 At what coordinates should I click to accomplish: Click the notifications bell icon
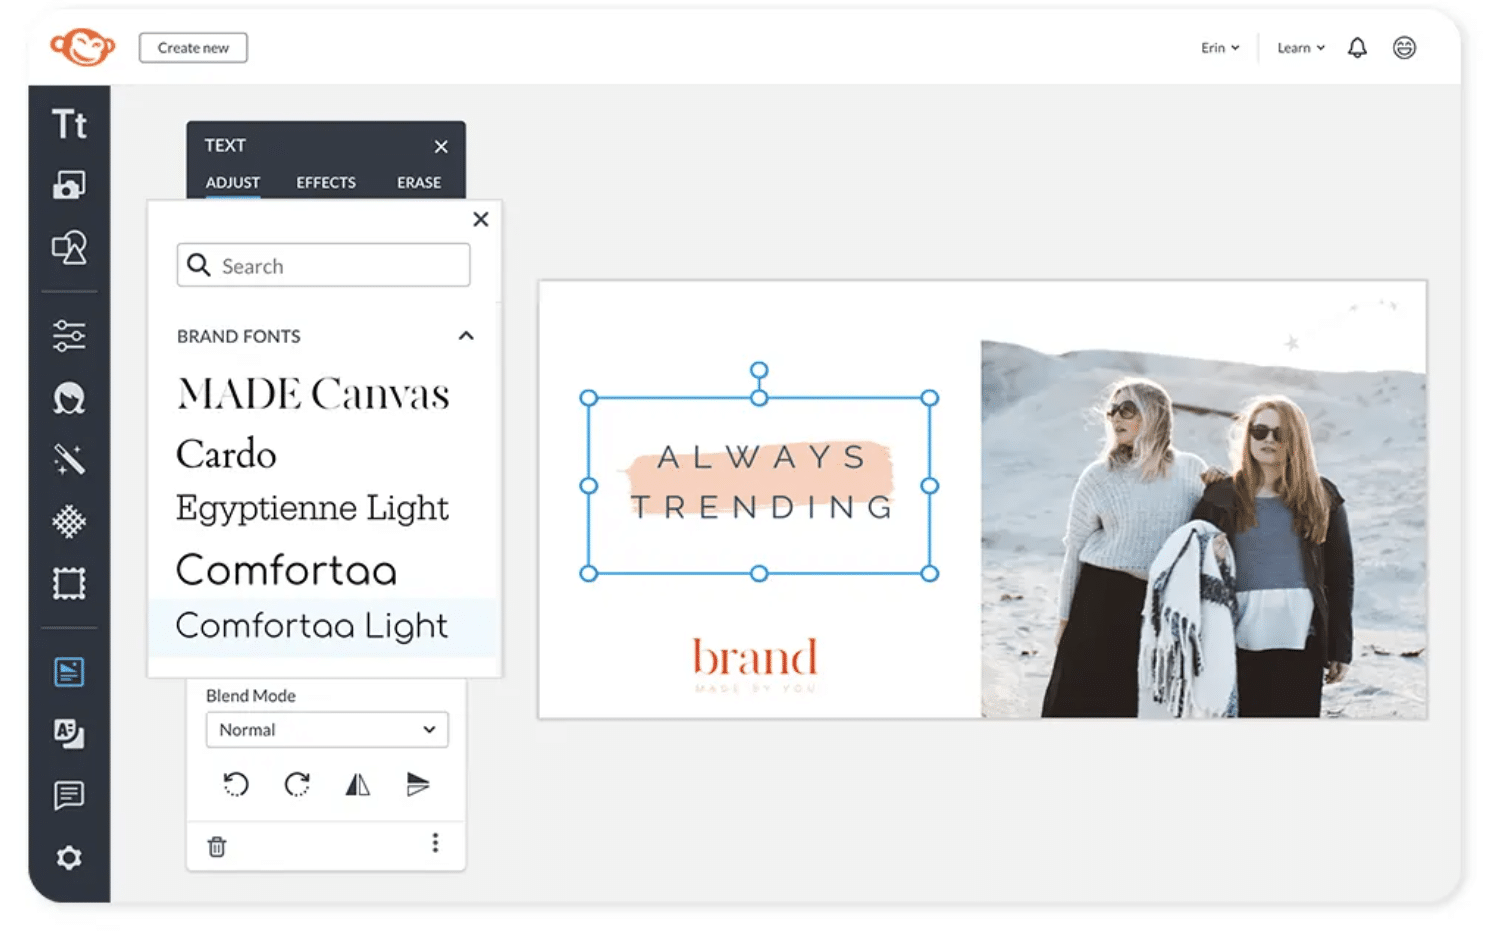tap(1356, 48)
